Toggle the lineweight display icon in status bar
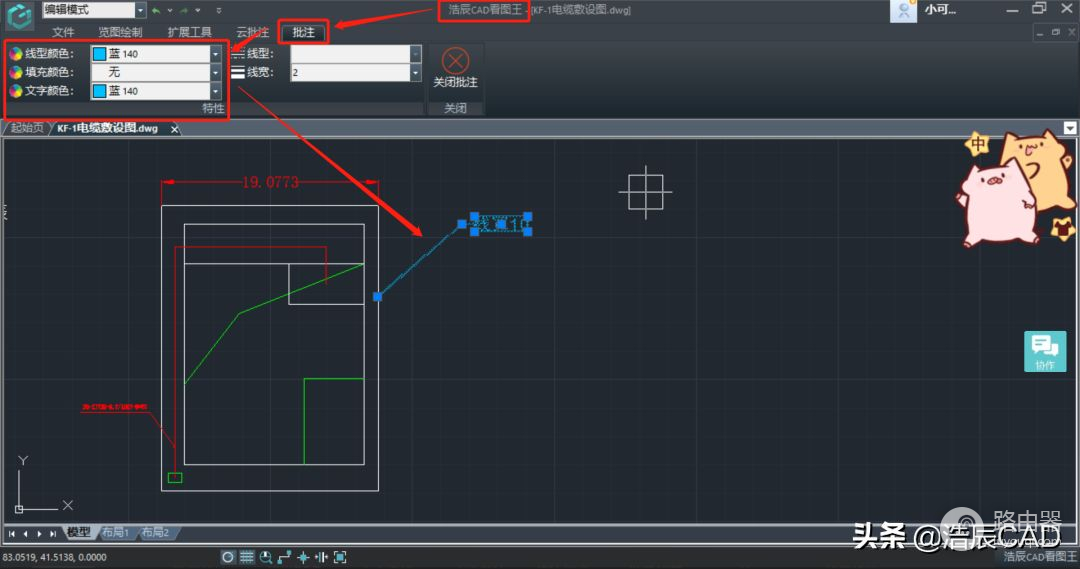Screen dimensions: 1080x569 point(321,557)
